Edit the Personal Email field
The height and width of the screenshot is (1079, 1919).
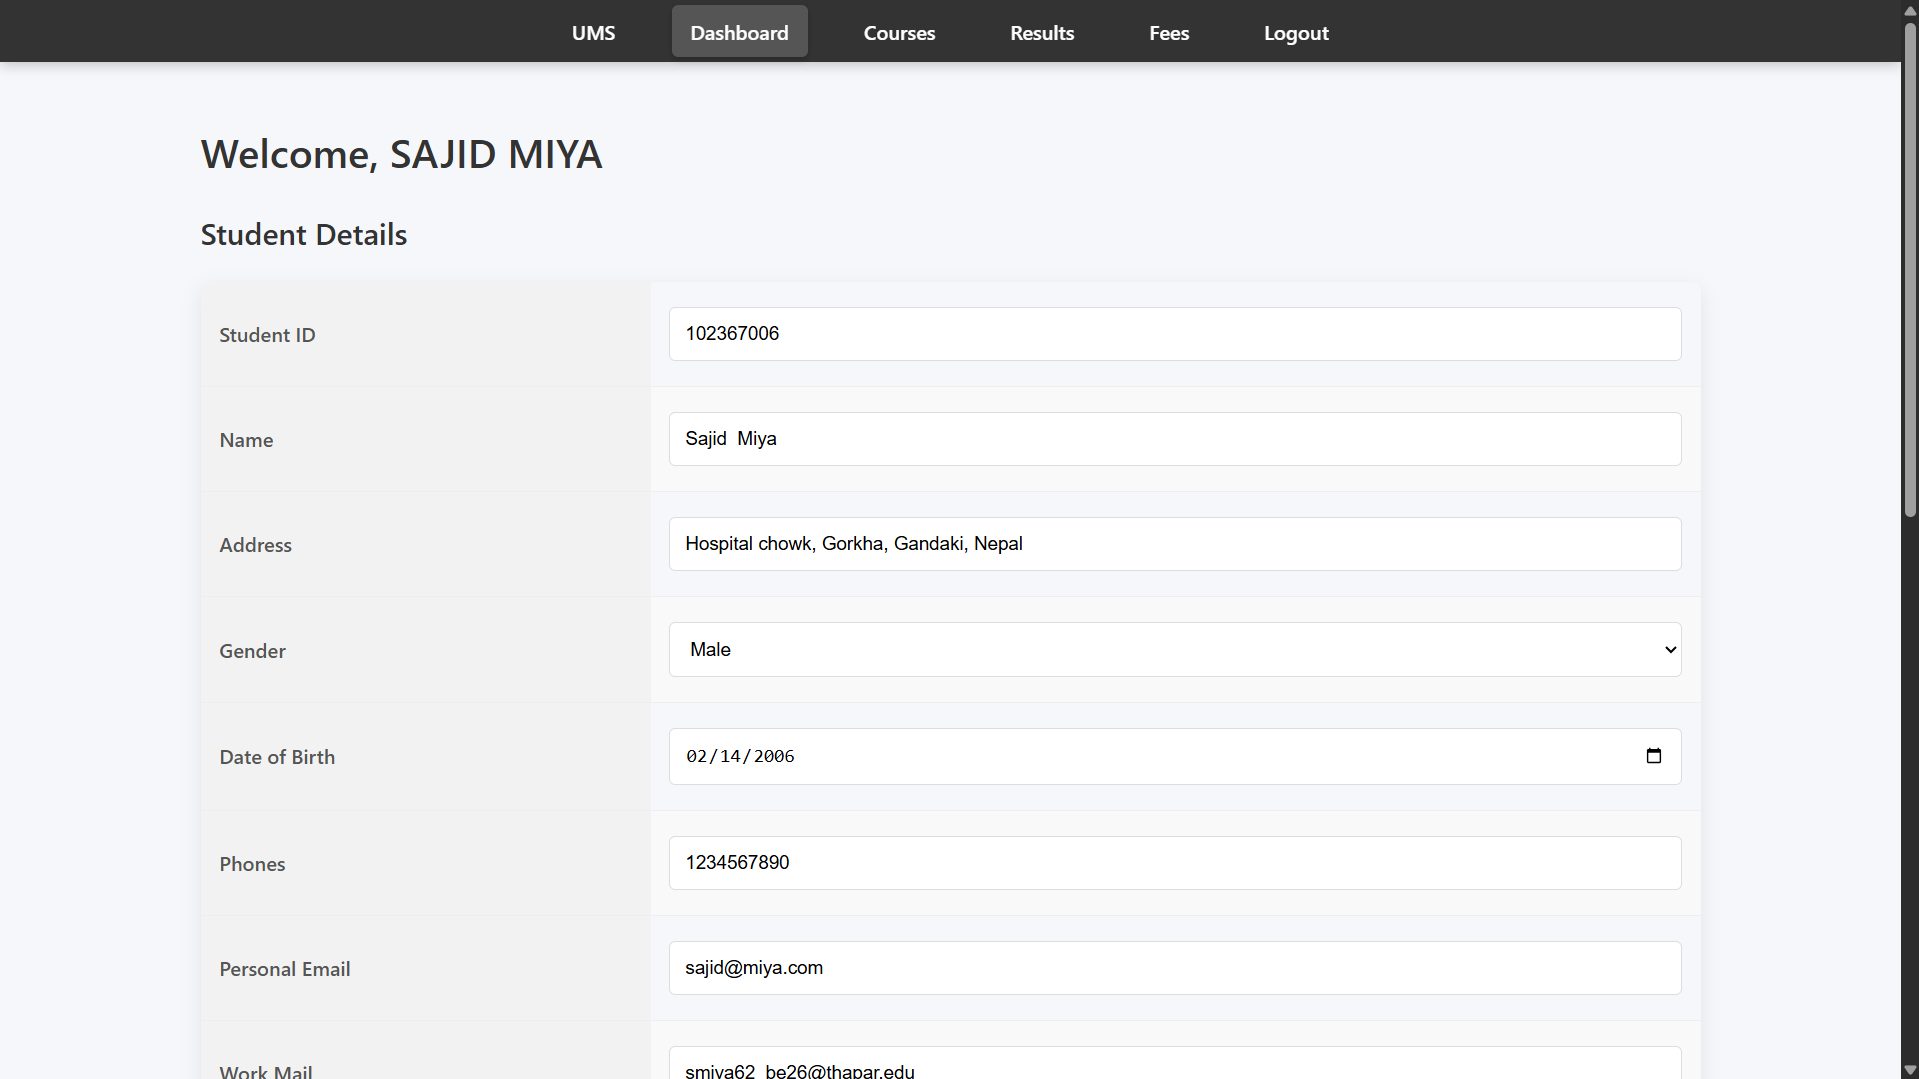point(1175,968)
